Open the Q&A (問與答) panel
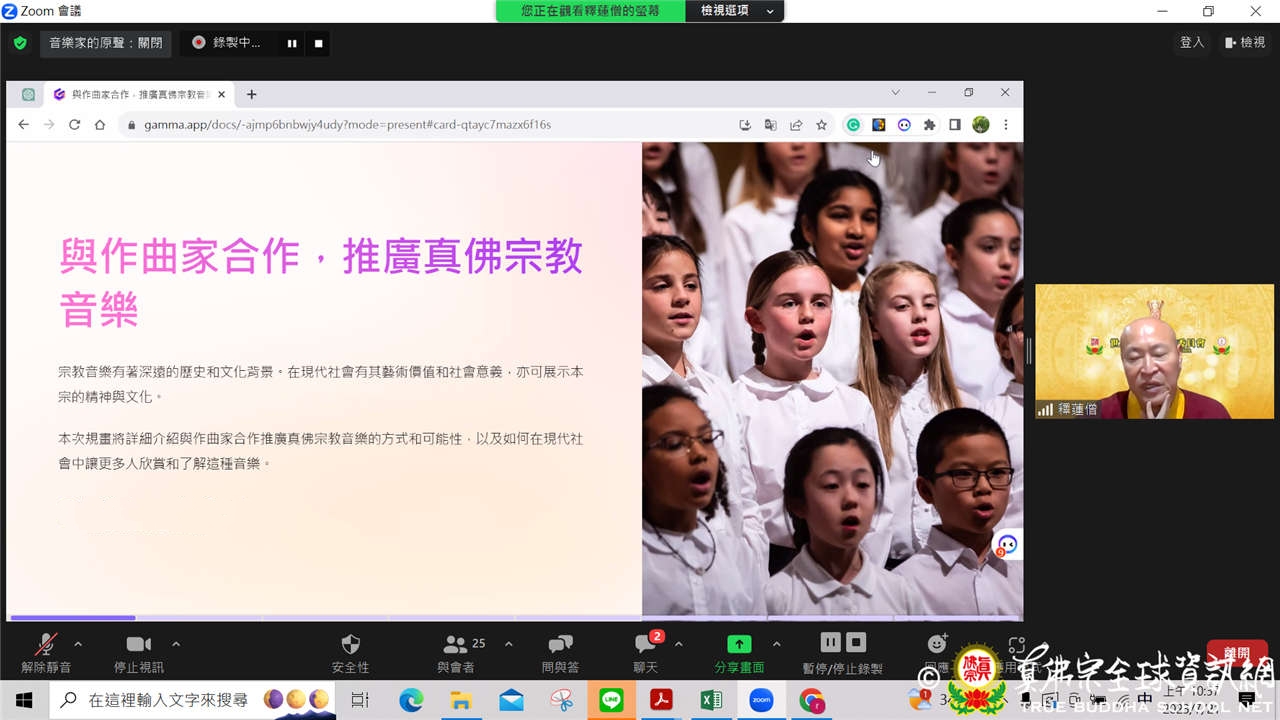 560,653
